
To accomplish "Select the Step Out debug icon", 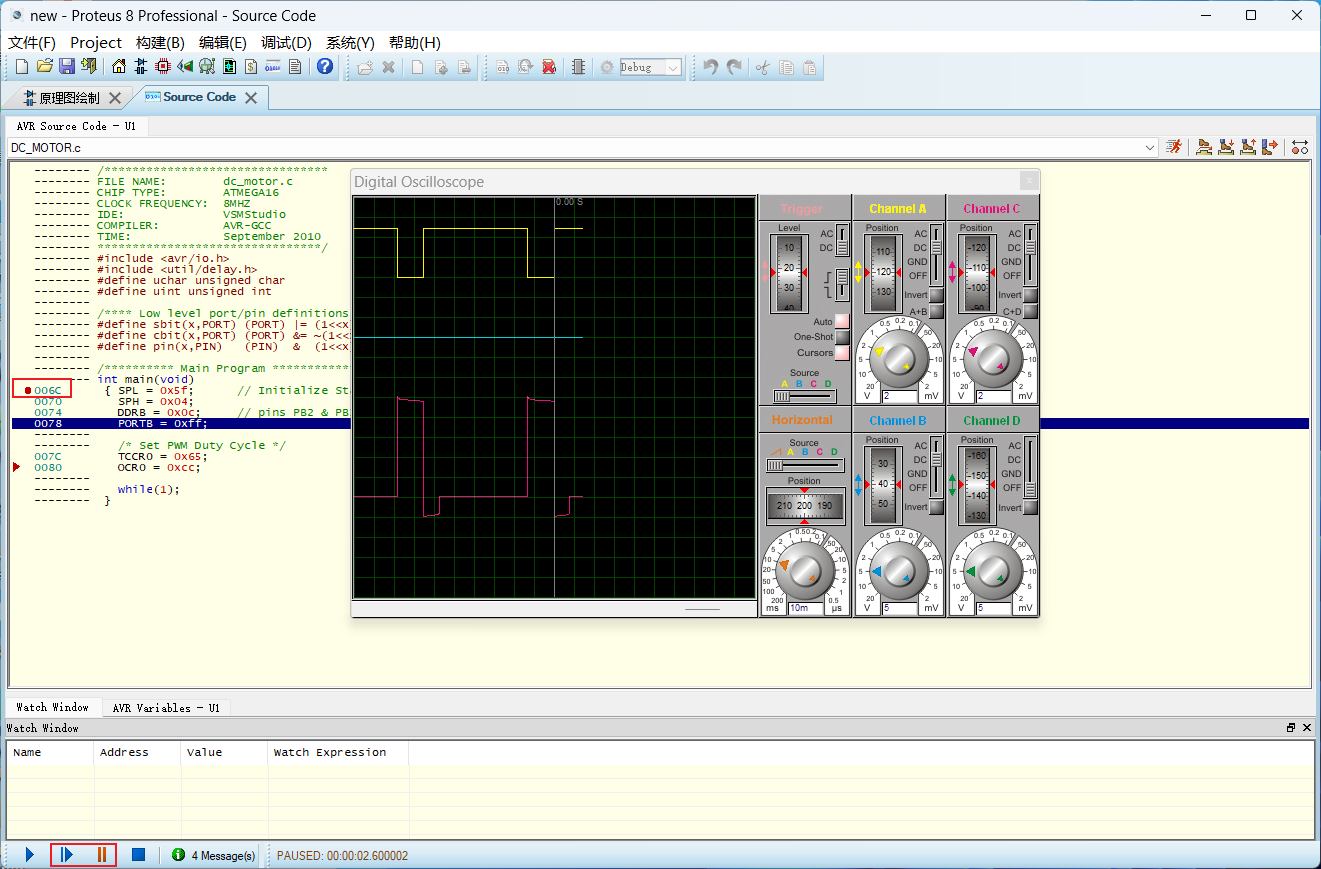I will [x=1248, y=147].
